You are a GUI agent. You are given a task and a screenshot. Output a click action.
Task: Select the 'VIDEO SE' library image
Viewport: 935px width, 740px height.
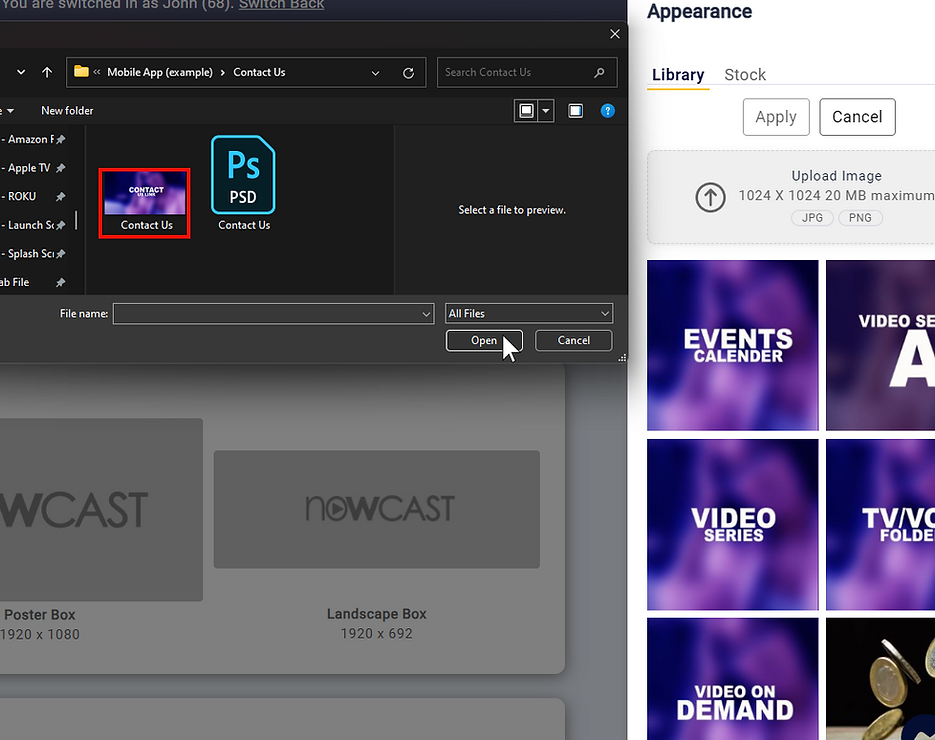point(880,345)
